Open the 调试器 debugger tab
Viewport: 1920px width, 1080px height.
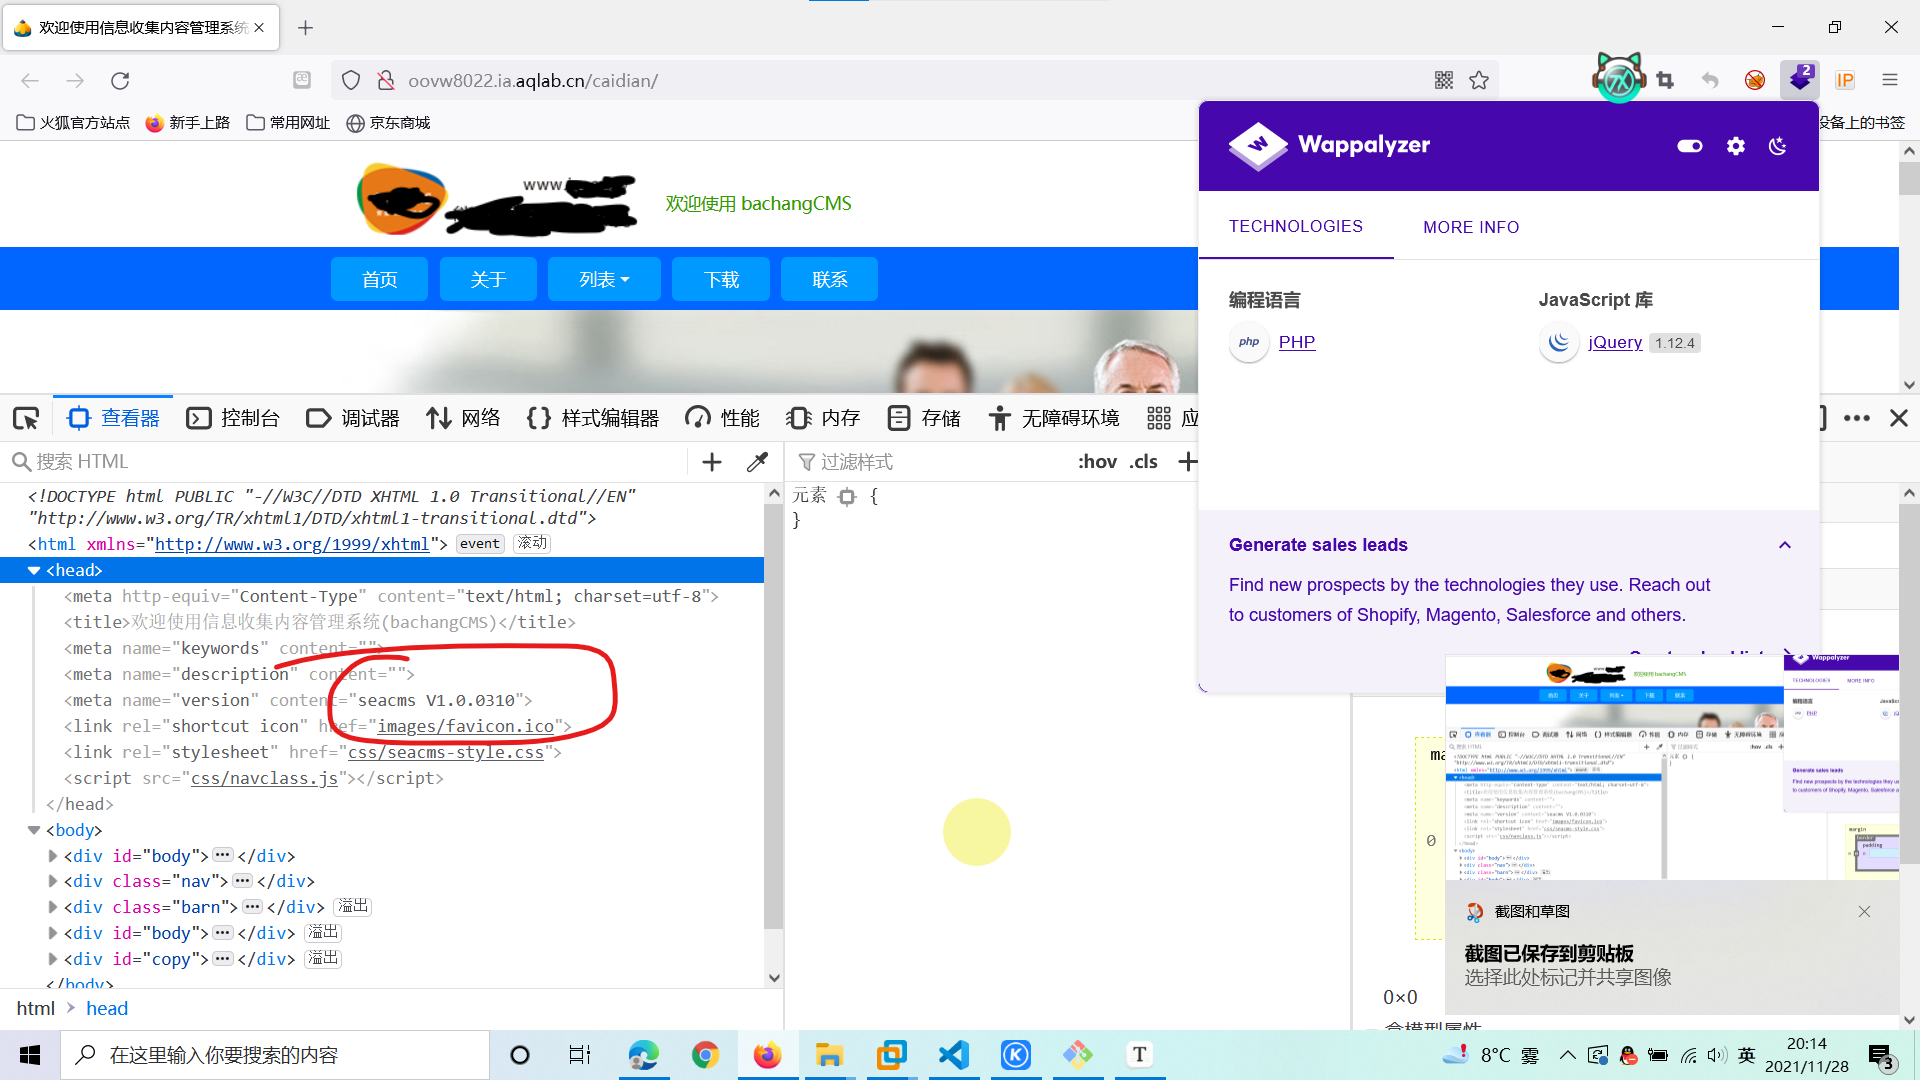pyautogui.click(x=353, y=418)
